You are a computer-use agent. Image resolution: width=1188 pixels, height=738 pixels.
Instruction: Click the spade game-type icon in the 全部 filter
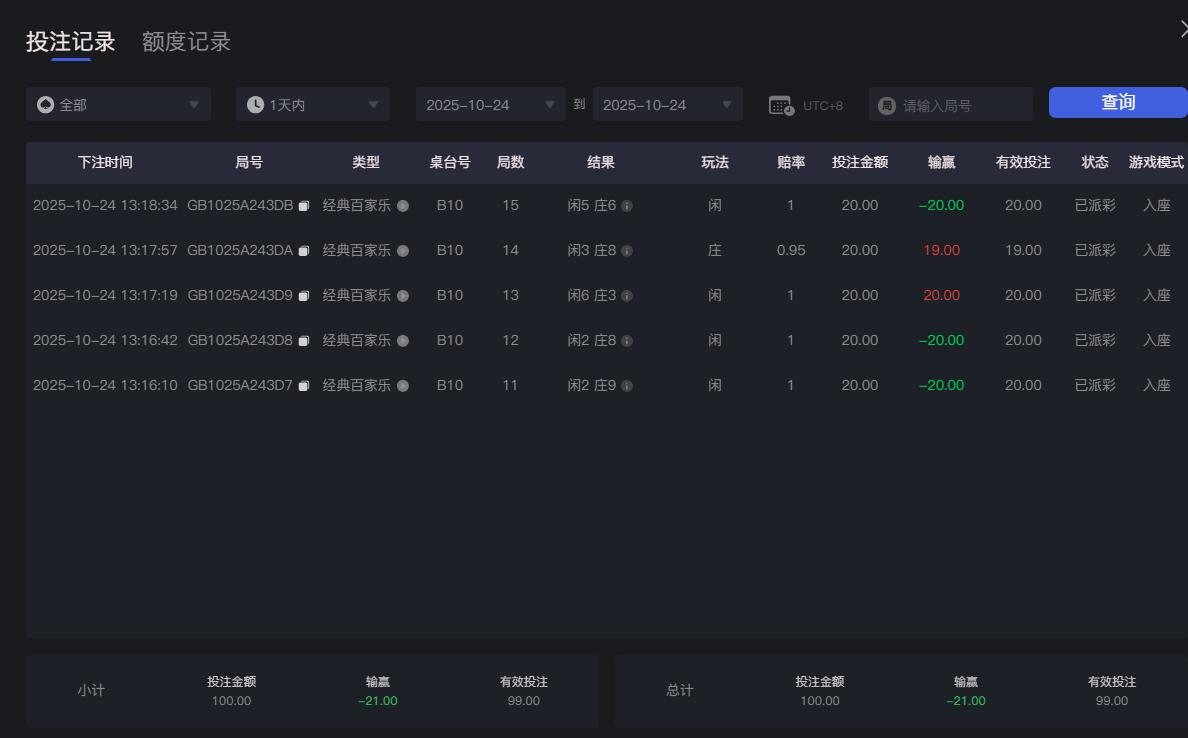click(42, 103)
